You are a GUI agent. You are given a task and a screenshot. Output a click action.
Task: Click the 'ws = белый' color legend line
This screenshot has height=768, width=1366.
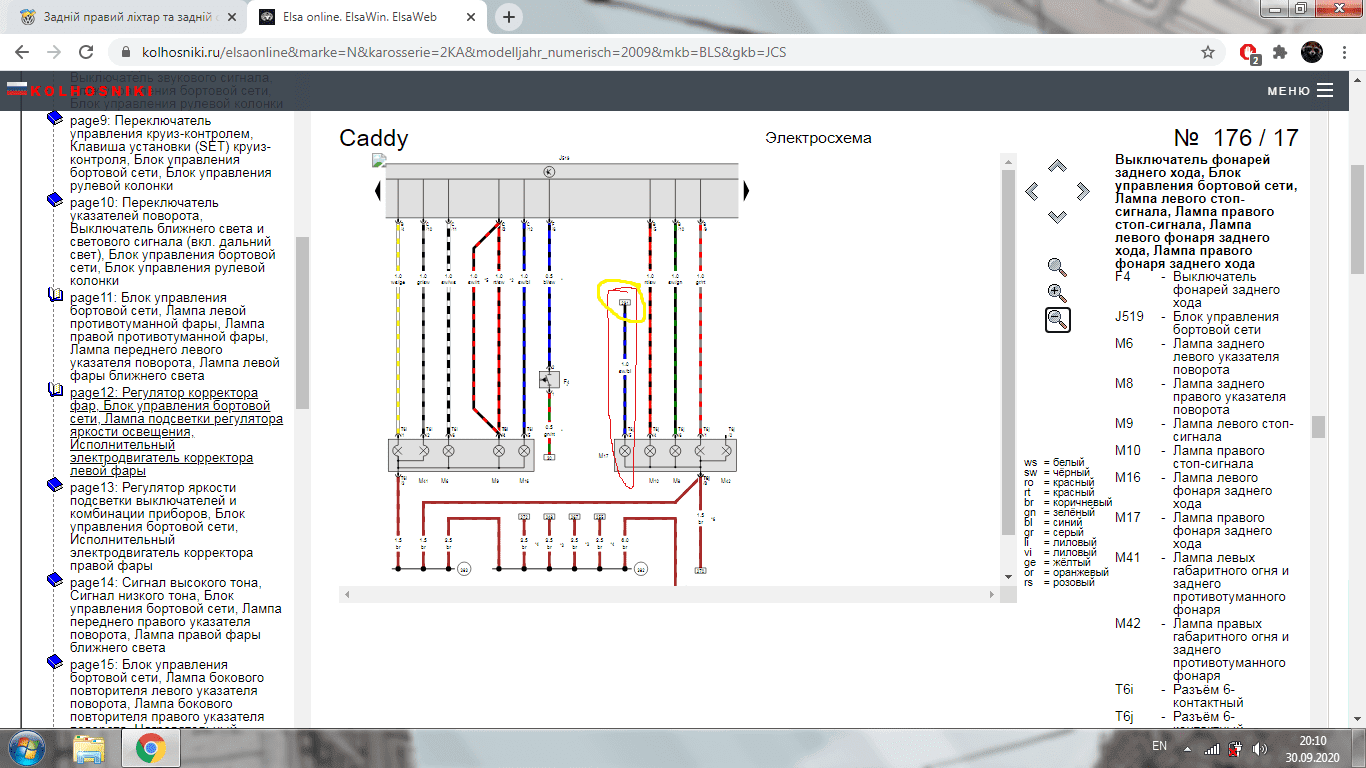click(x=1053, y=463)
